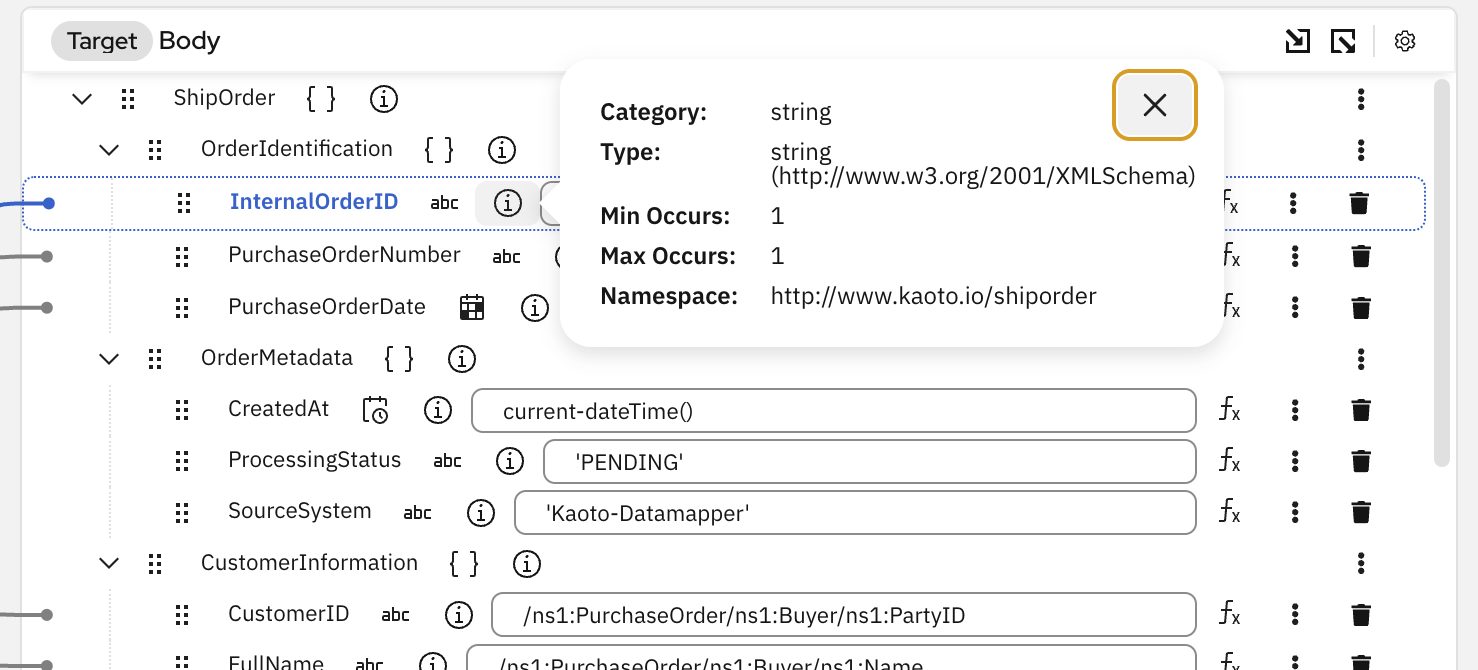Collapse the CustomerInformation node
This screenshot has width=1478, height=670.
pos(109,563)
